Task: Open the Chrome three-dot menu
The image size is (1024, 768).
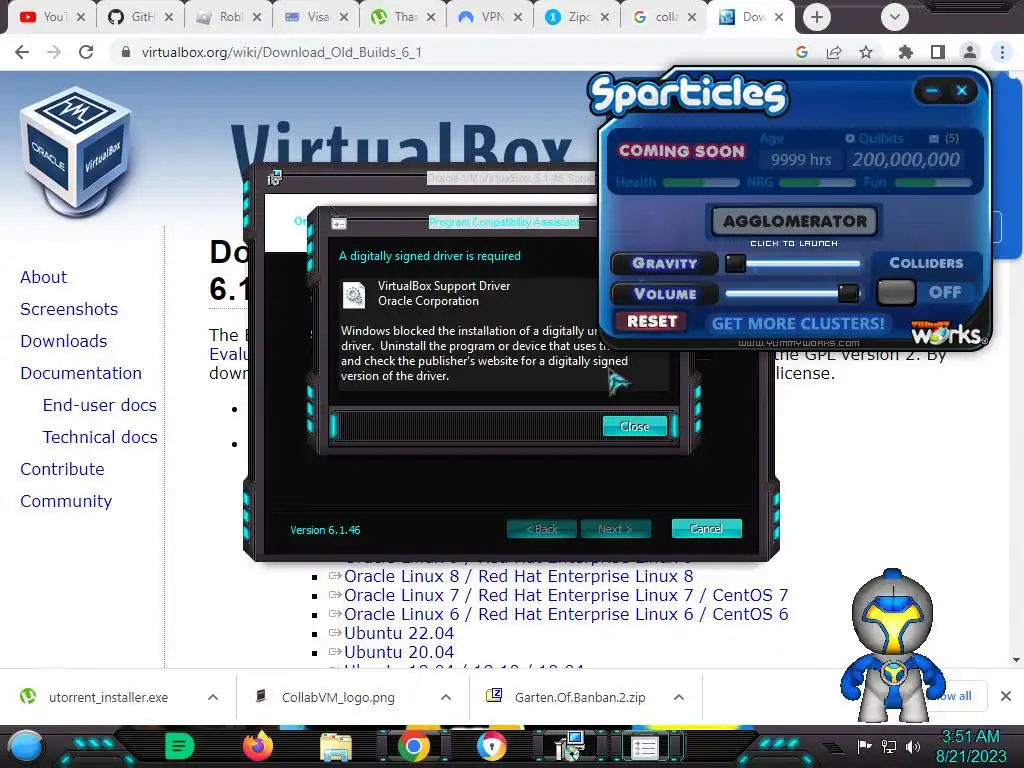Action: (1002, 52)
